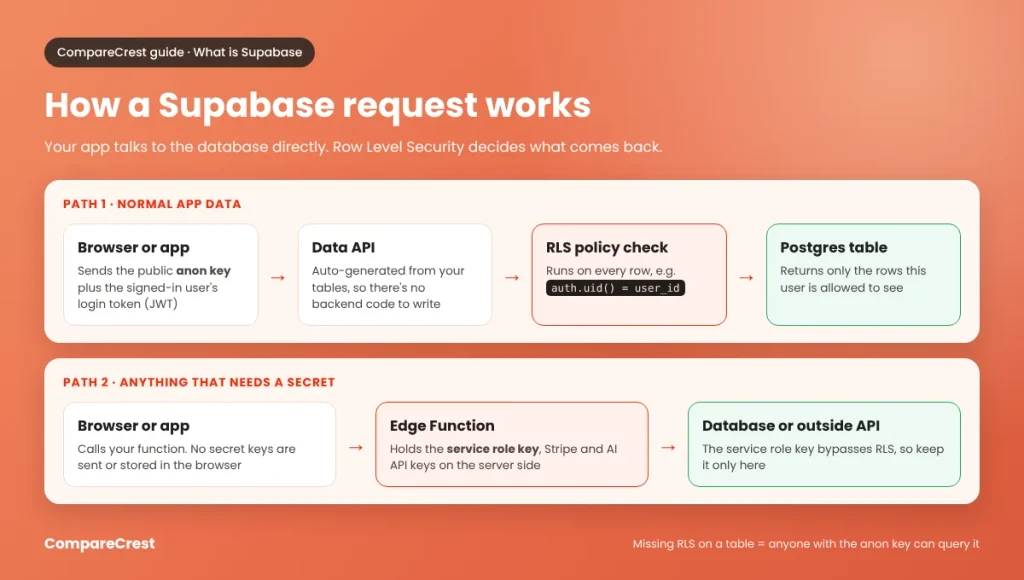The height and width of the screenshot is (580, 1024).
Task: Click the subtitle about Row Level Security
Action: 353,147
